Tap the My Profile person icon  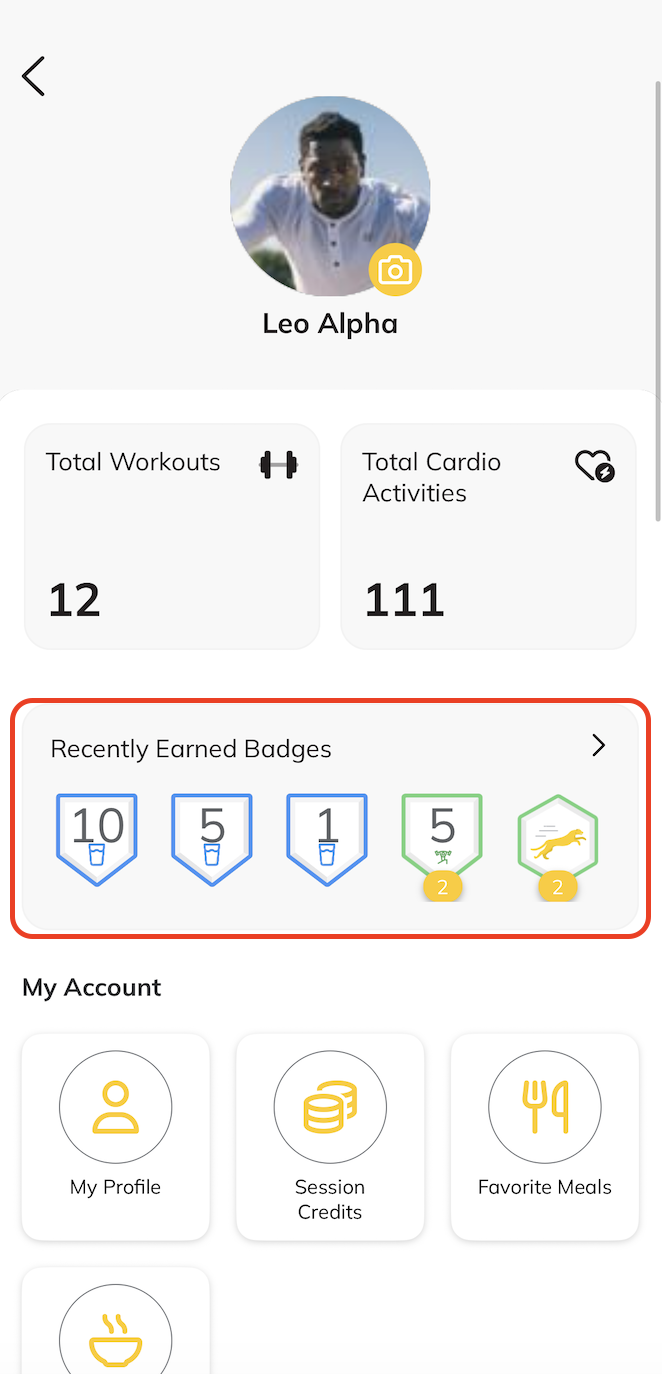click(116, 1107)
